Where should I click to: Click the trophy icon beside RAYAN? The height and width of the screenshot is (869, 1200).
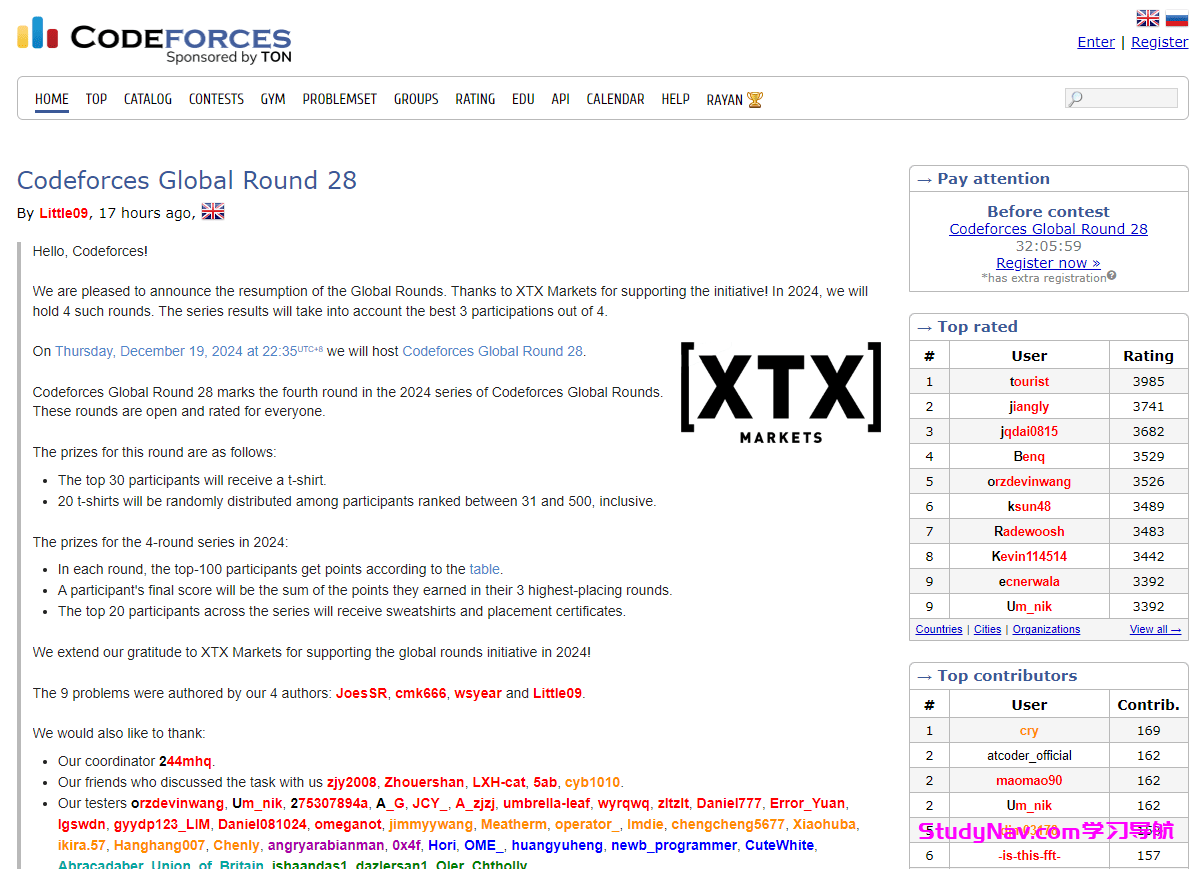coord(754,99)
